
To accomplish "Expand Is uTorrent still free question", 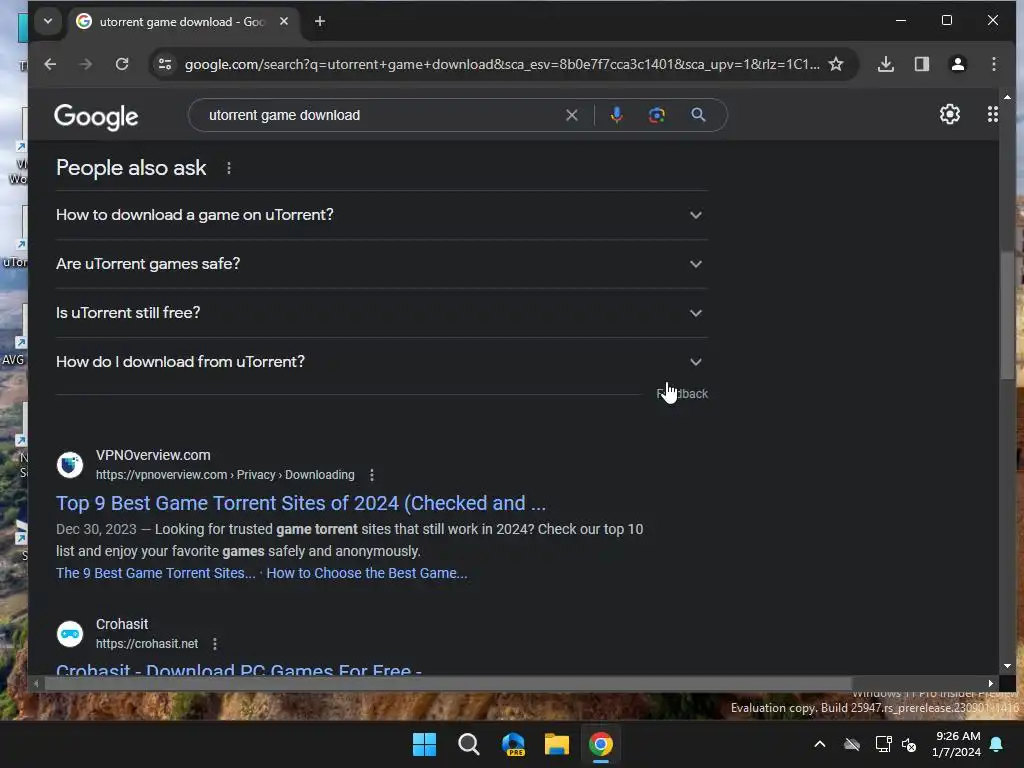I will (382, 313).
